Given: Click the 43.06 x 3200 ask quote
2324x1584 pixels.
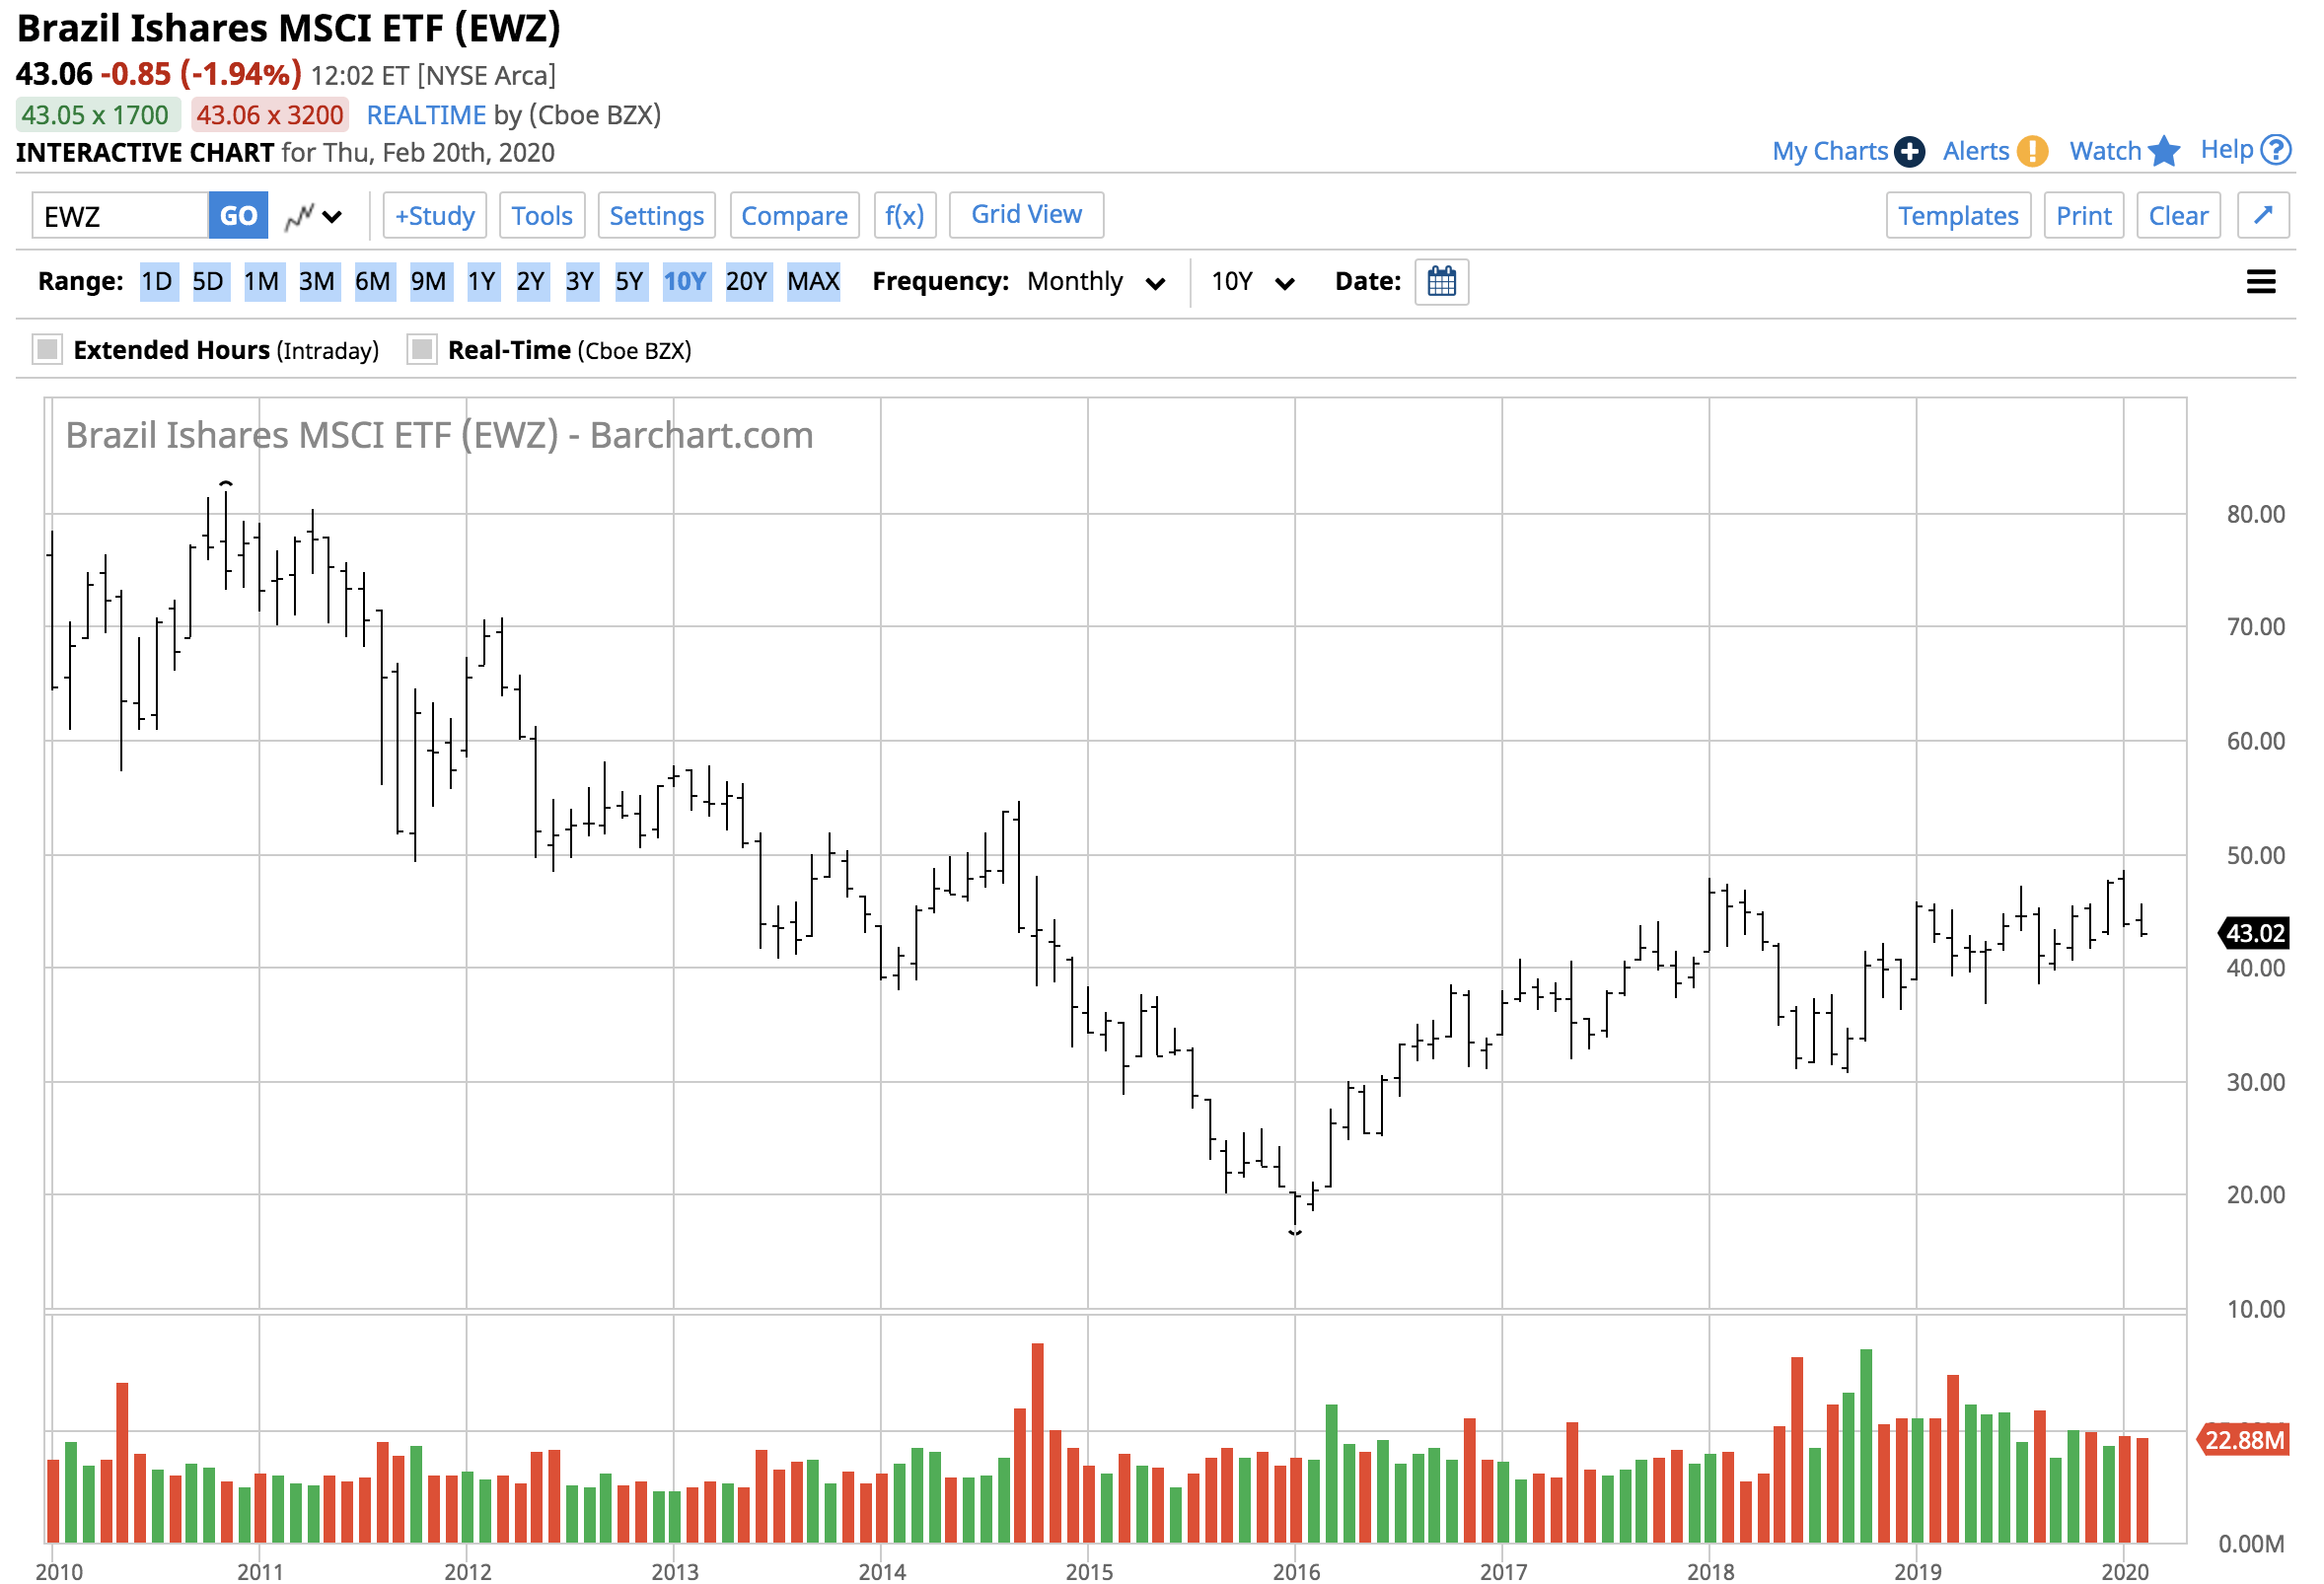Looking at the screenshot, I should point(270,115).
